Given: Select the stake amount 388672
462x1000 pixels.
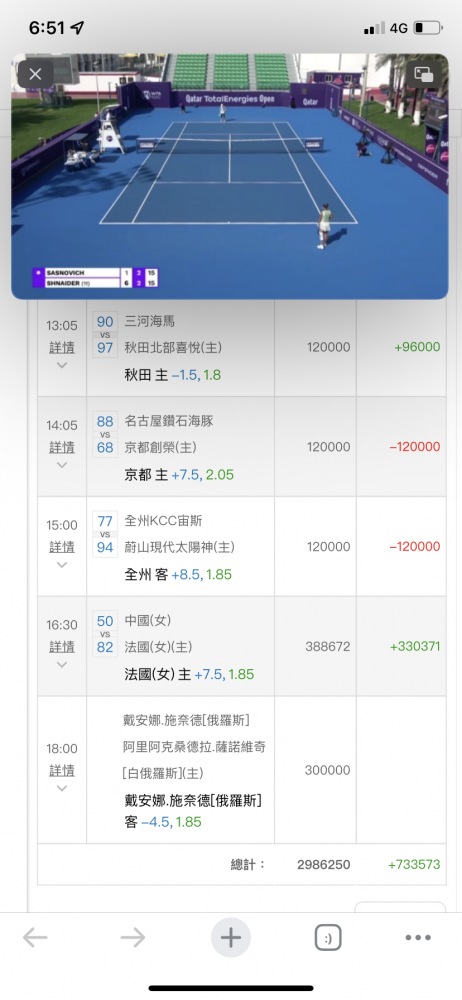Looking at the screenshot, I should point(329,646).
